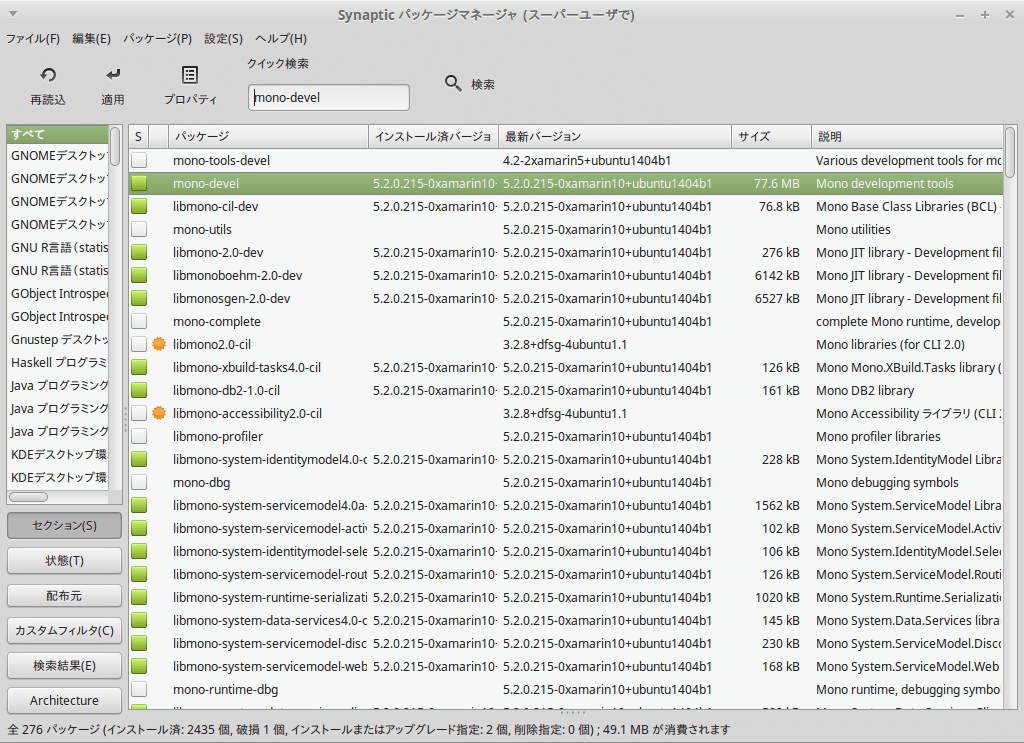This screenshot has height=743, width=1024.
Task: Click the package list vertical scrollbar
Action: (x=1010, y=152)
